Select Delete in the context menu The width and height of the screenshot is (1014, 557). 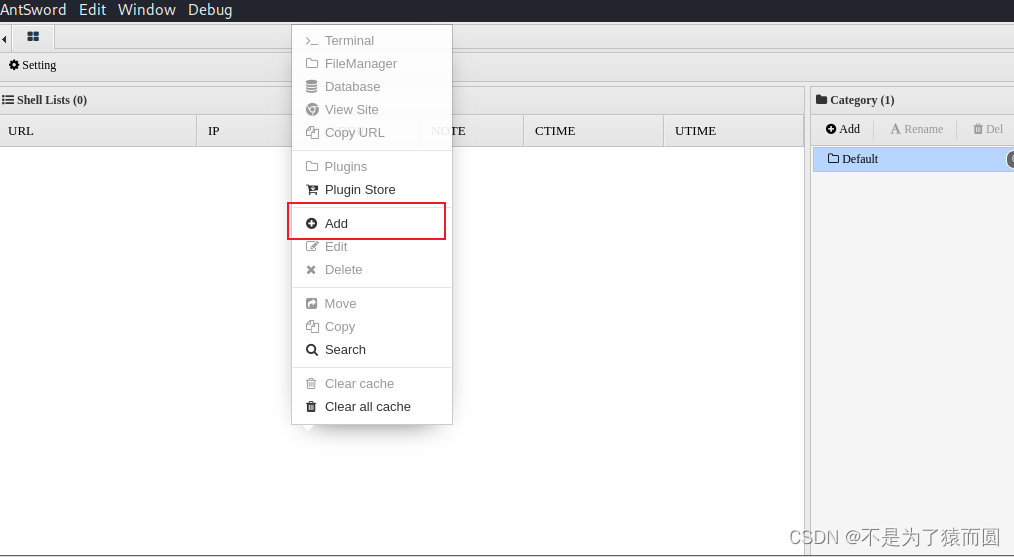(x=372, y=270)
